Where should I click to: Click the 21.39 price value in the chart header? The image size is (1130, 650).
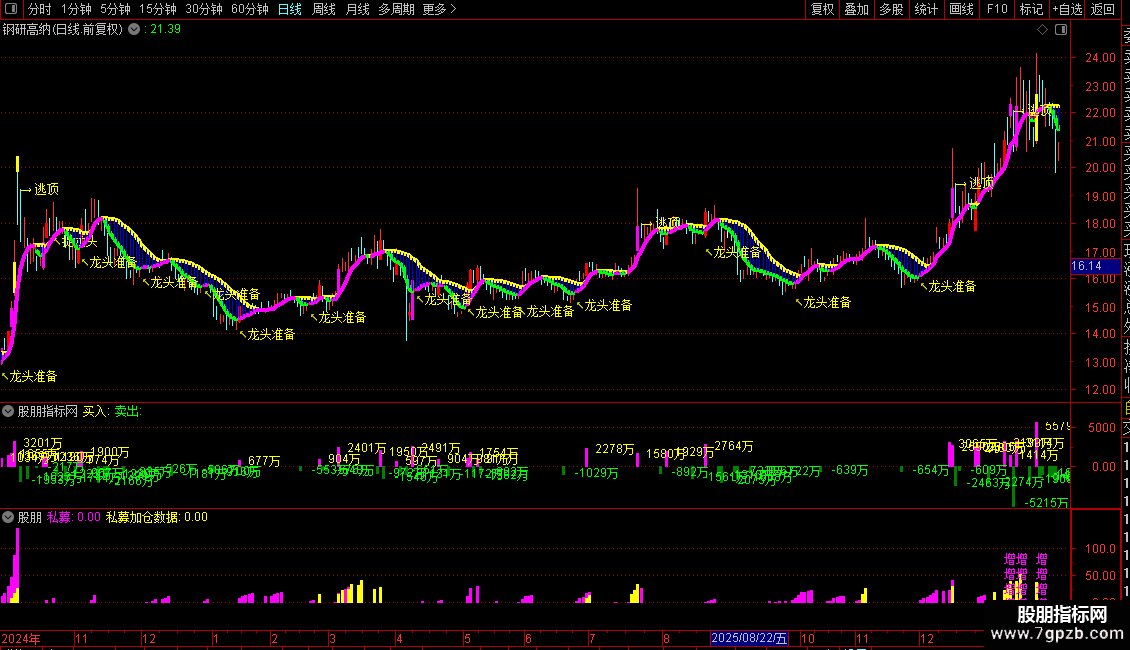pos(166,30)
